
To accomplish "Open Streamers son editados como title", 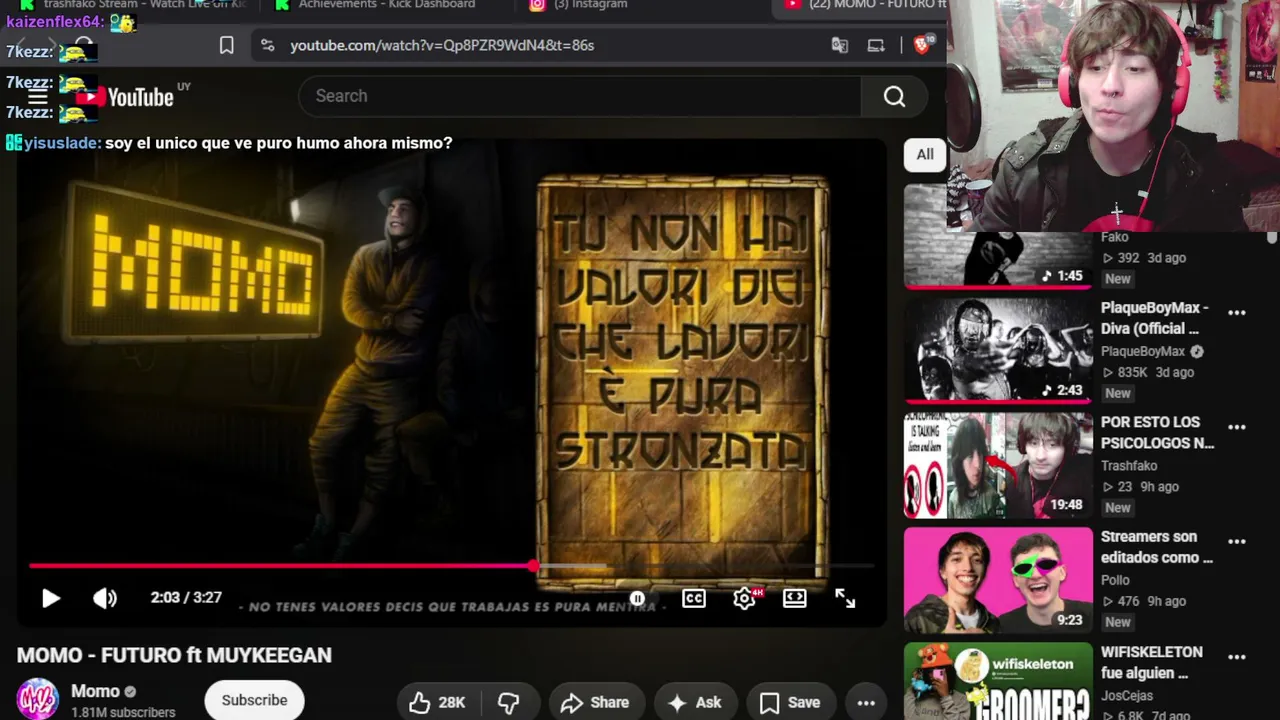I will (x=1157, y=547).
